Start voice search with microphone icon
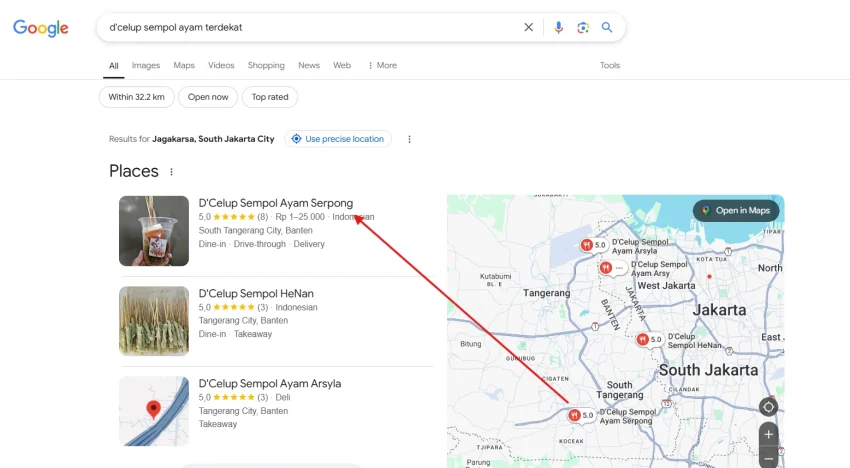Image resolution: width=850 pixels, height=468 pixels. tap(559, 27)
